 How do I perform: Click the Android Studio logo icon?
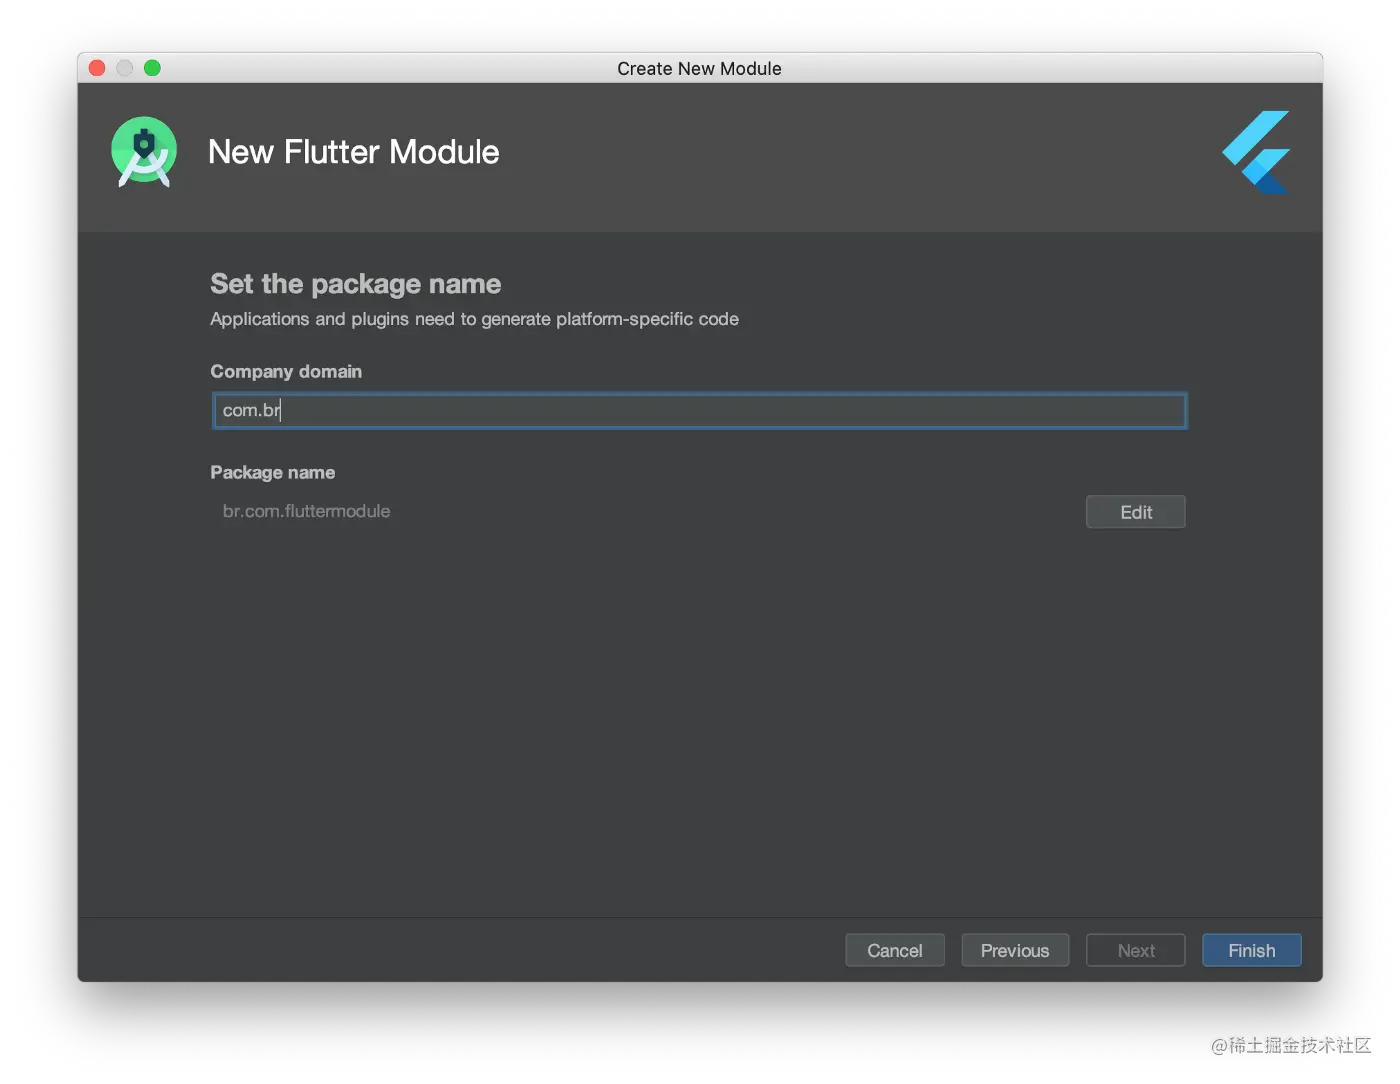[x=144, y=152]
